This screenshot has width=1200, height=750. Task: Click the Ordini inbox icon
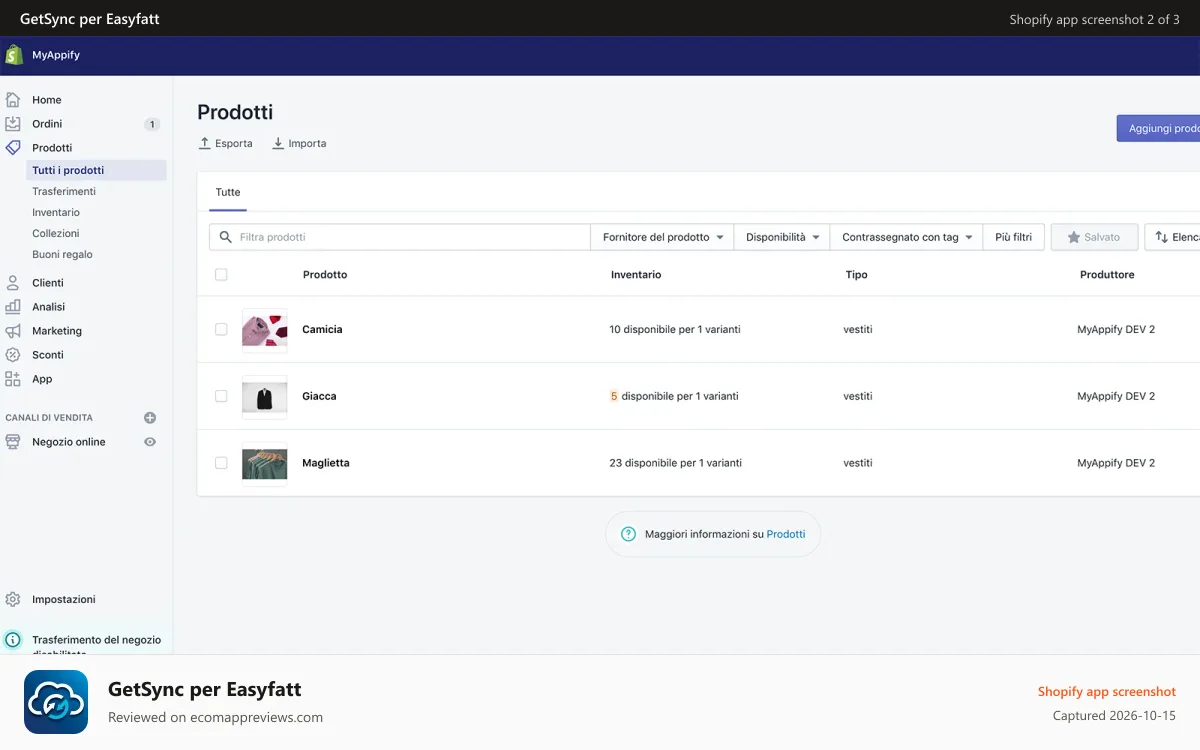pos(13,124)
